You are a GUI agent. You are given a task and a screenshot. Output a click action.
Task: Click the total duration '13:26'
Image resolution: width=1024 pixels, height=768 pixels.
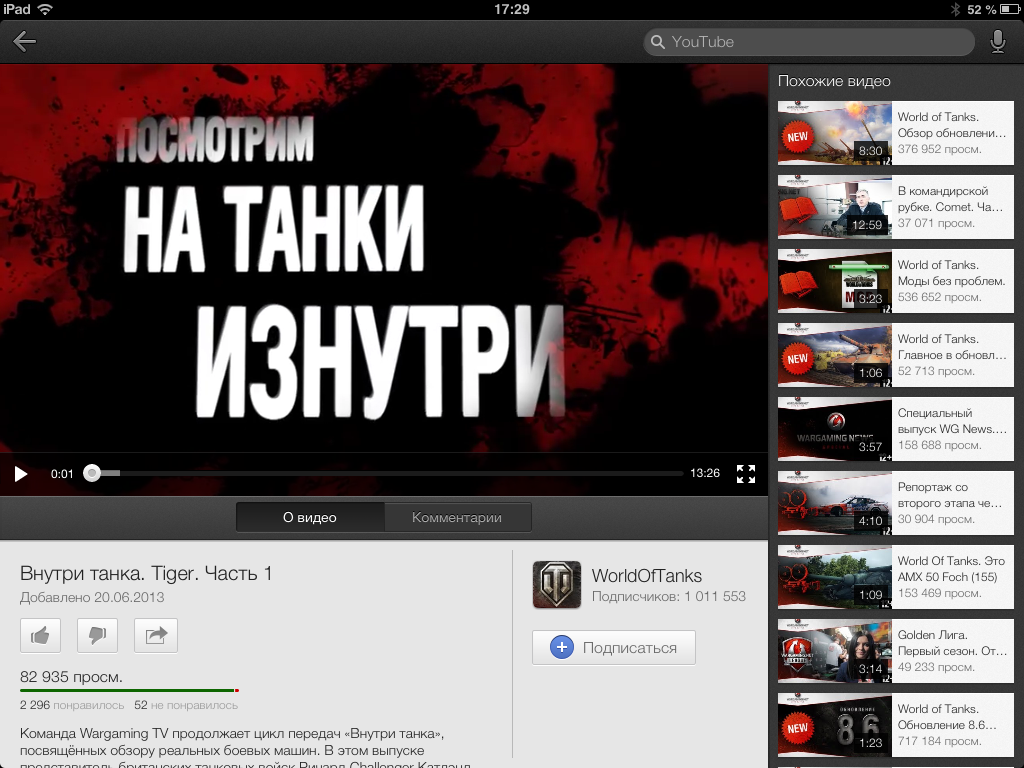tap(705, 473)
